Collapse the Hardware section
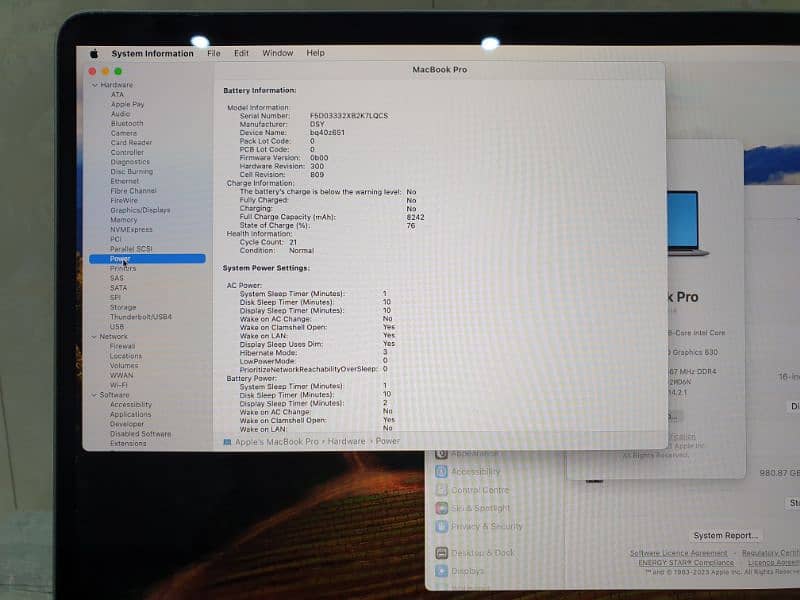800x600 pixels. coord(94,85)
